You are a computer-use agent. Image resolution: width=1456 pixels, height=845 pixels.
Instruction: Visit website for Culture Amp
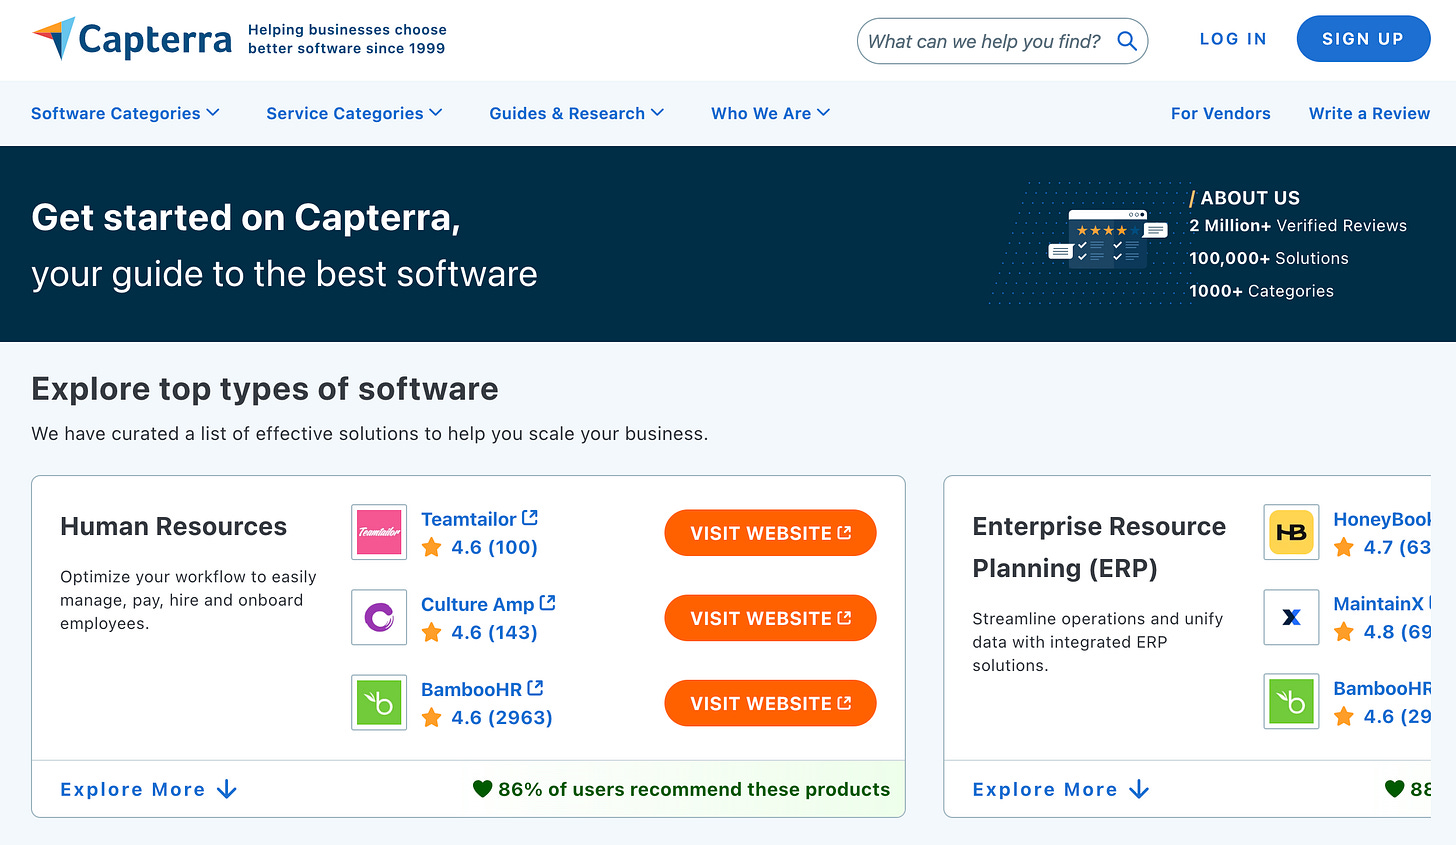click(770, 618)
